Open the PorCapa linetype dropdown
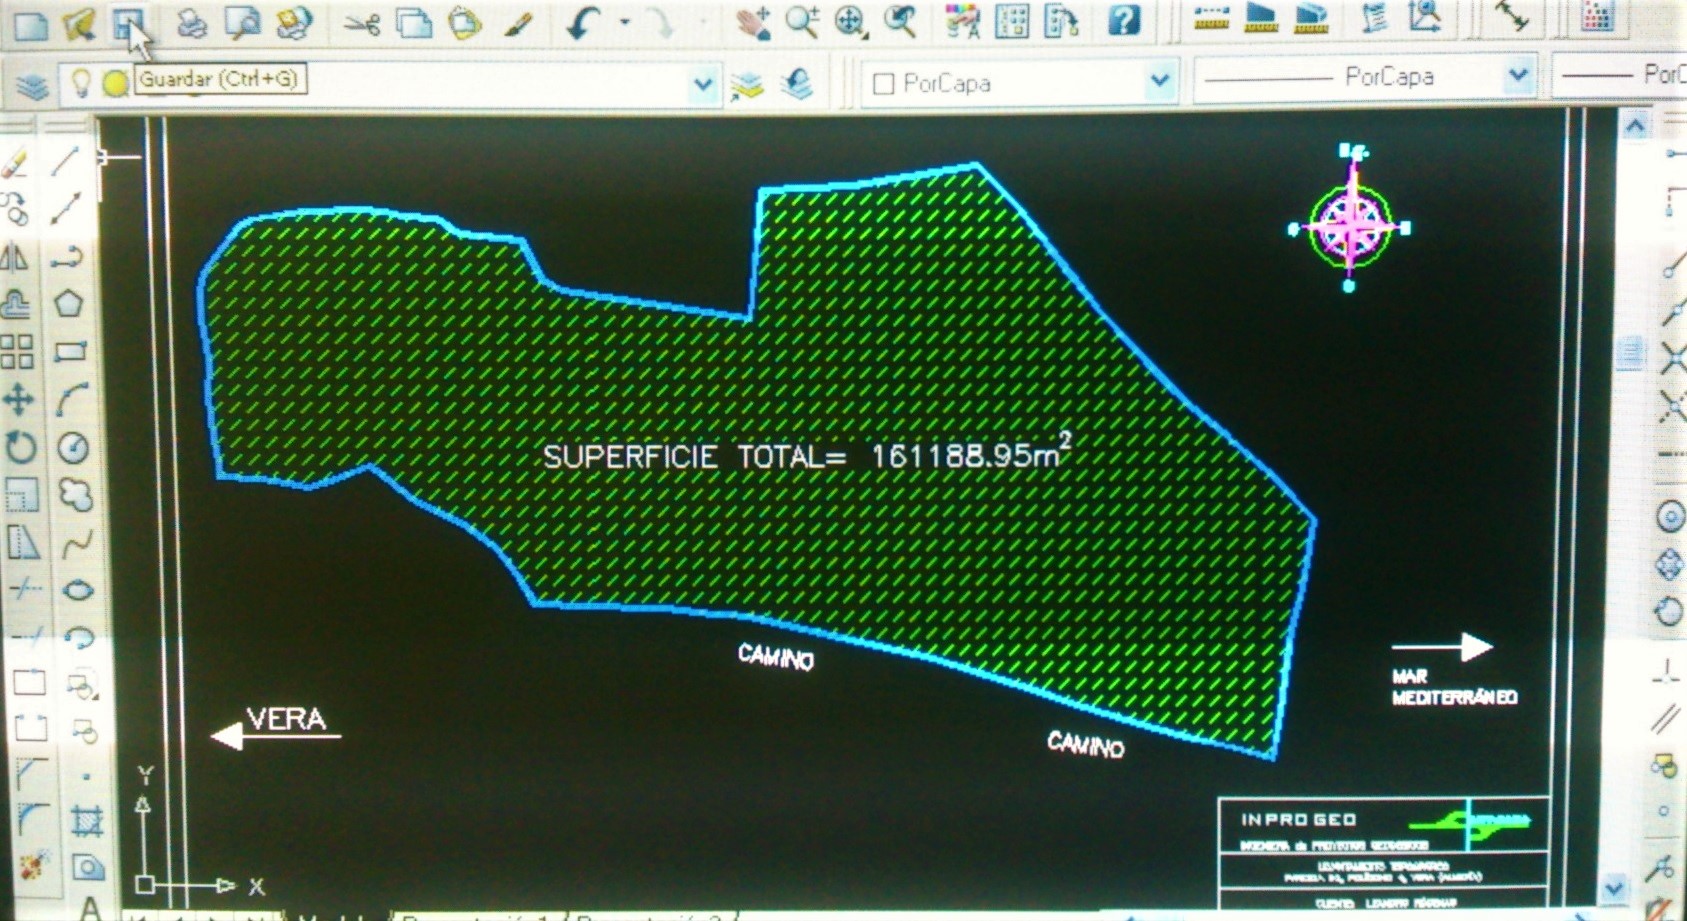The width and height of the screenshot is (1687, 921). [1517, 76]
